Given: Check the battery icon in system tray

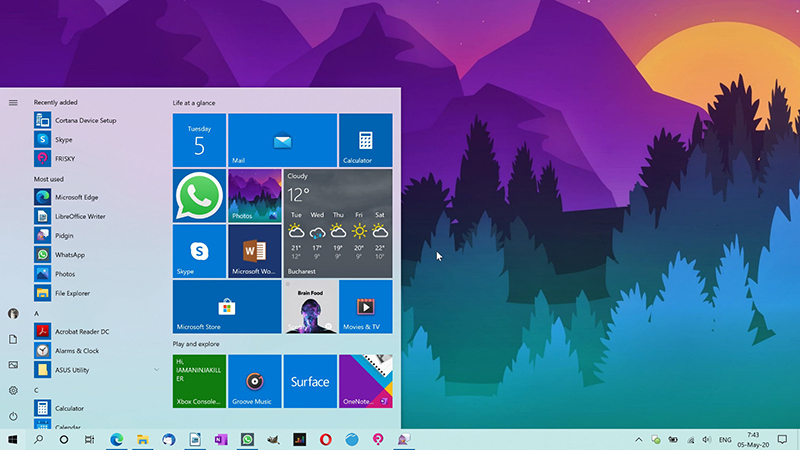Looking at the screenshot, I should click(673, 440).
